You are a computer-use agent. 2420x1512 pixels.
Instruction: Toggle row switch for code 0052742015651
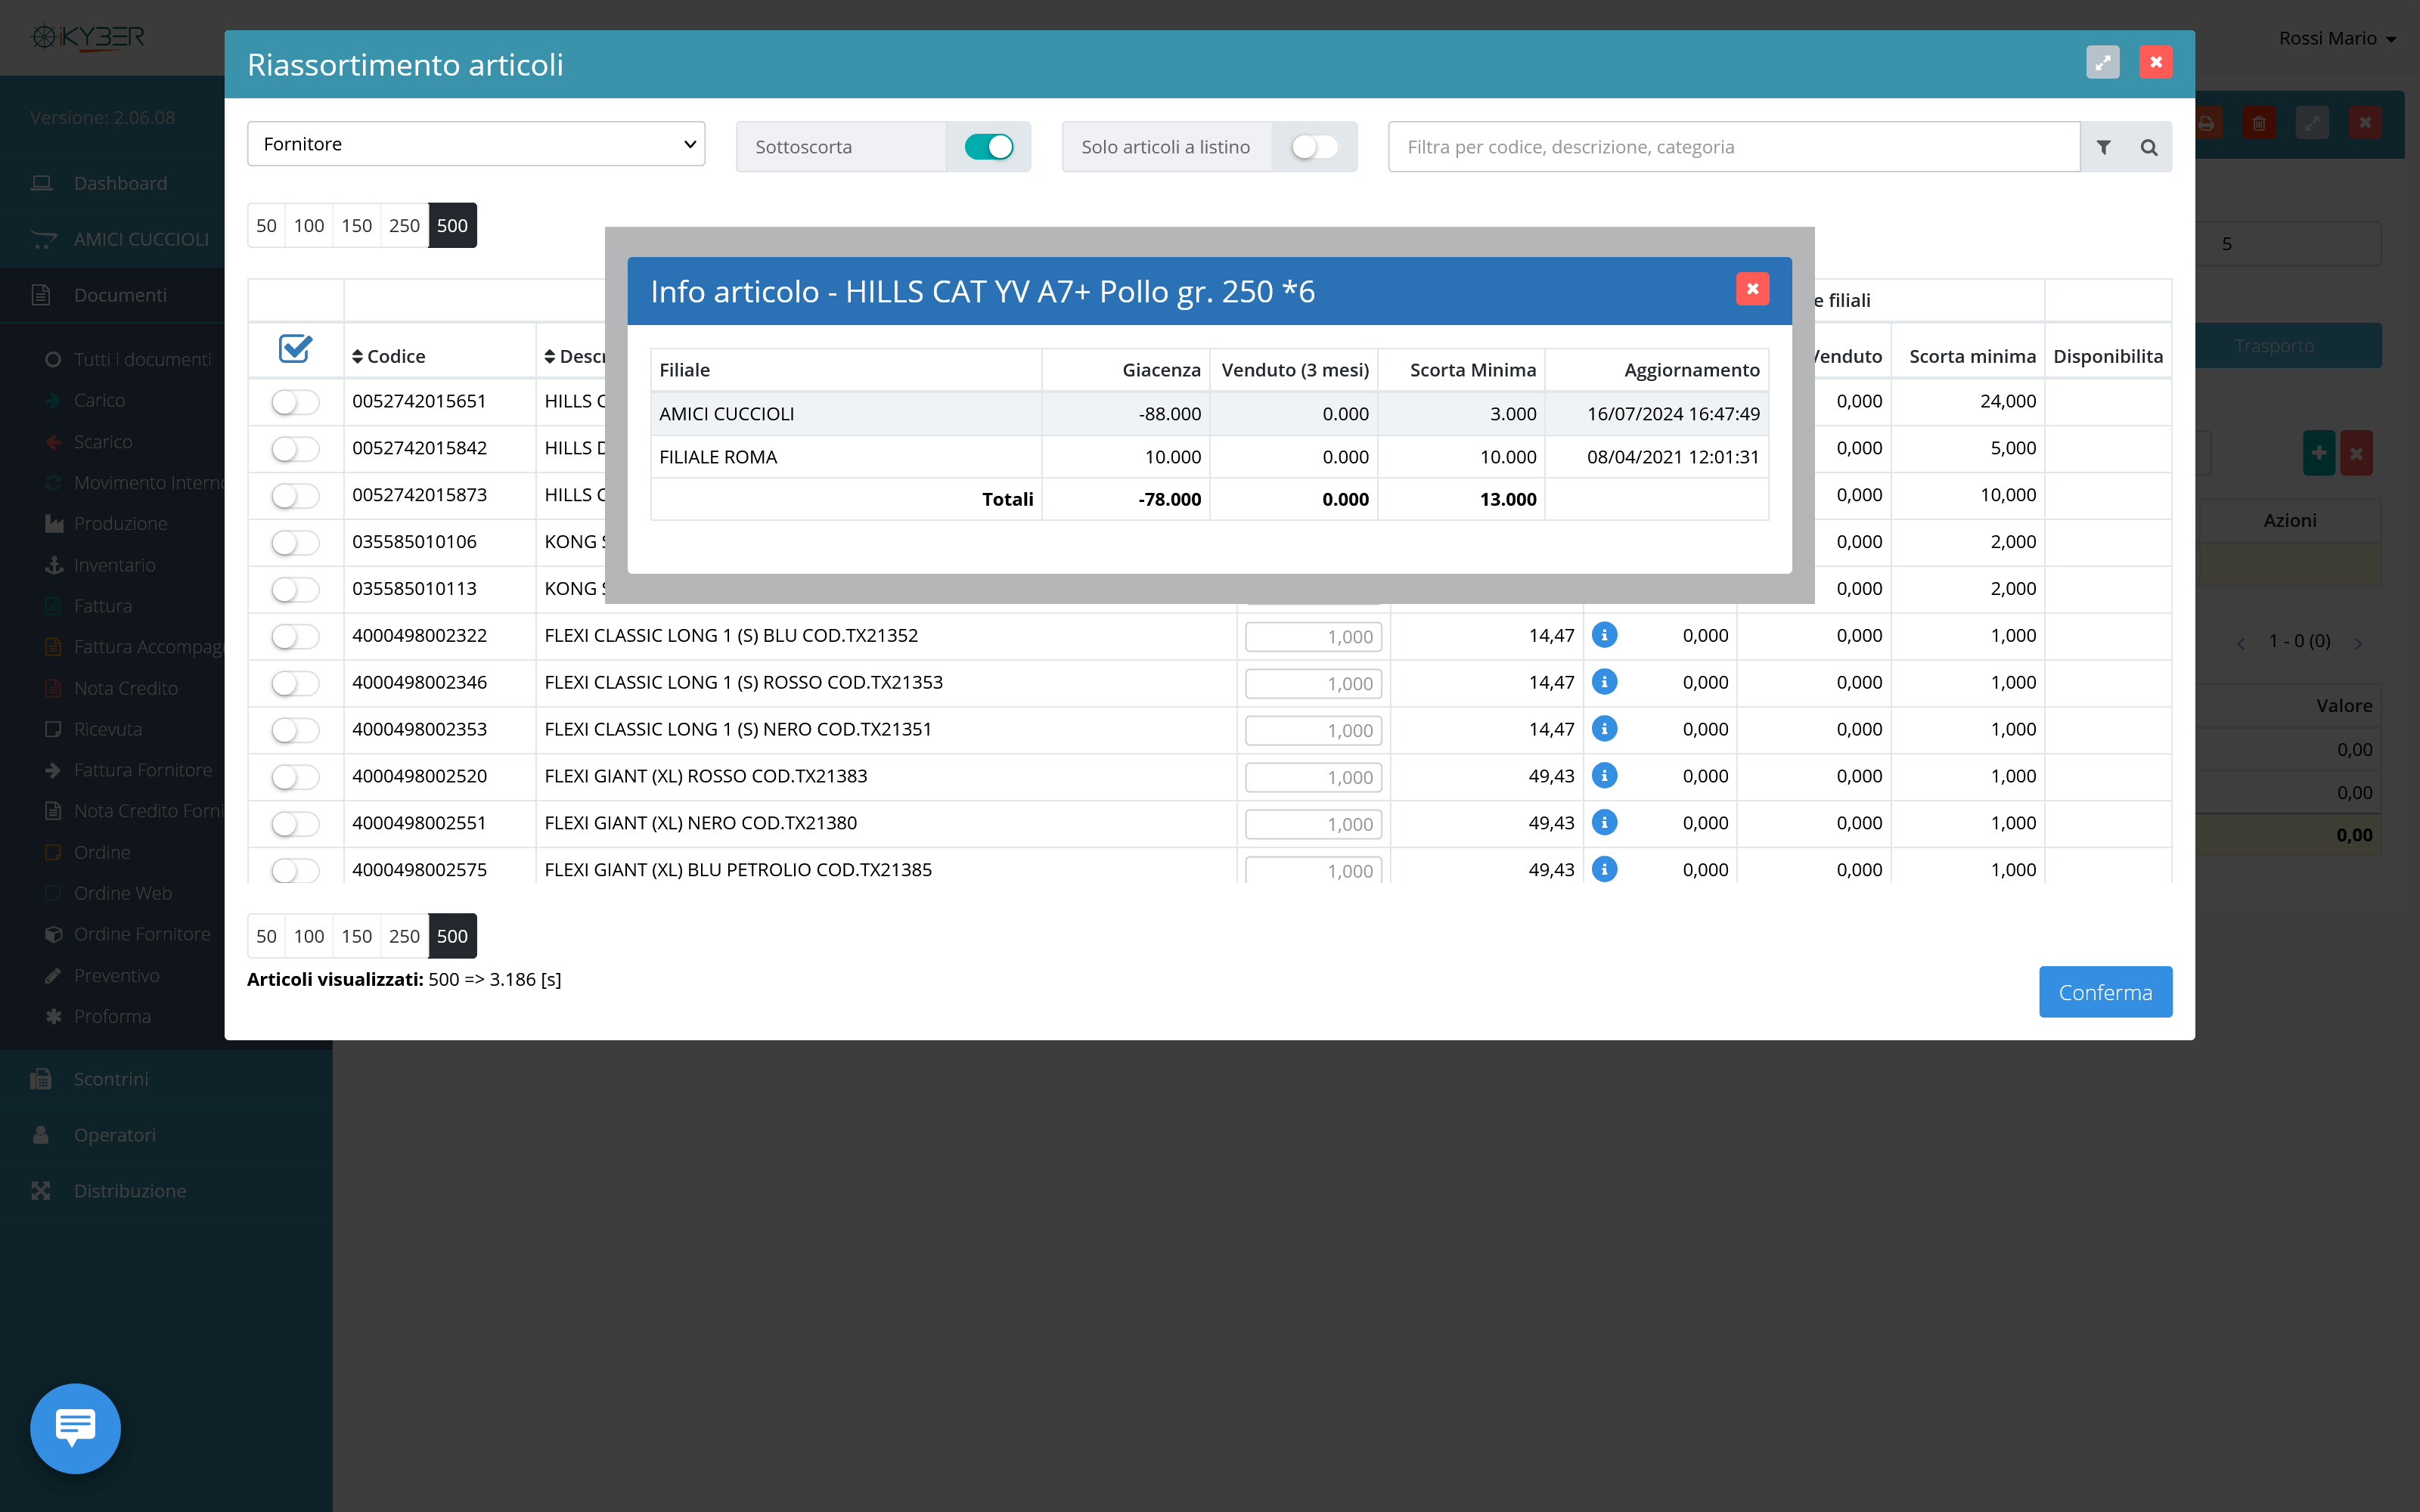tap(295, 402)
